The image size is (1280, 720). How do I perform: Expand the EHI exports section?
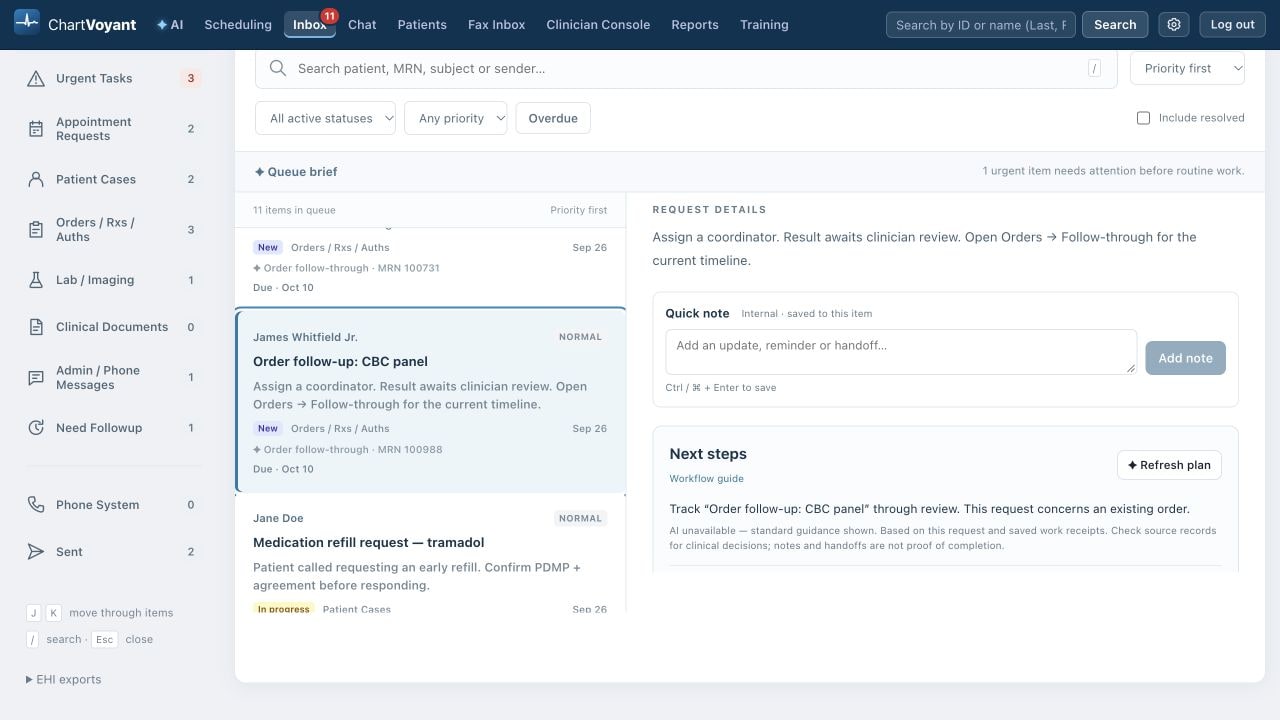[x=64, y=679]
